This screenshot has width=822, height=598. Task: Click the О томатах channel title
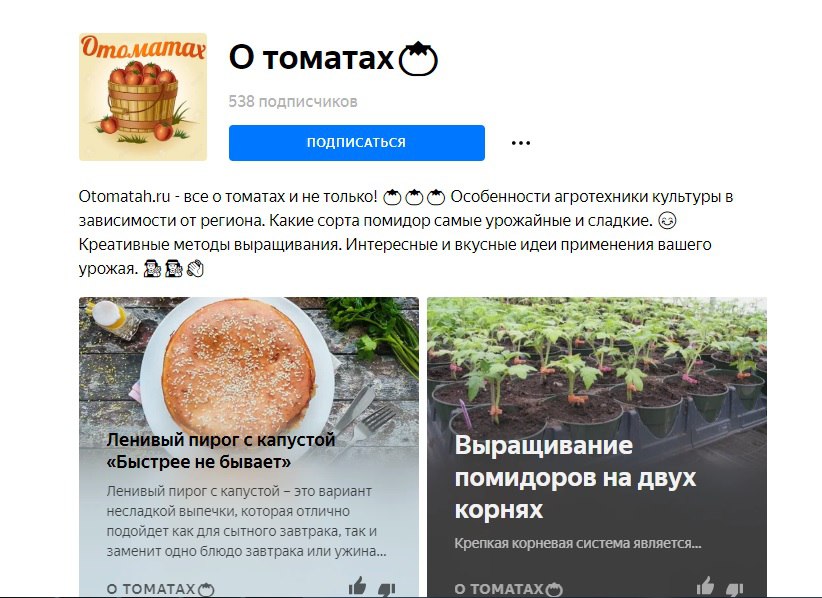click(x=311, y=58)
